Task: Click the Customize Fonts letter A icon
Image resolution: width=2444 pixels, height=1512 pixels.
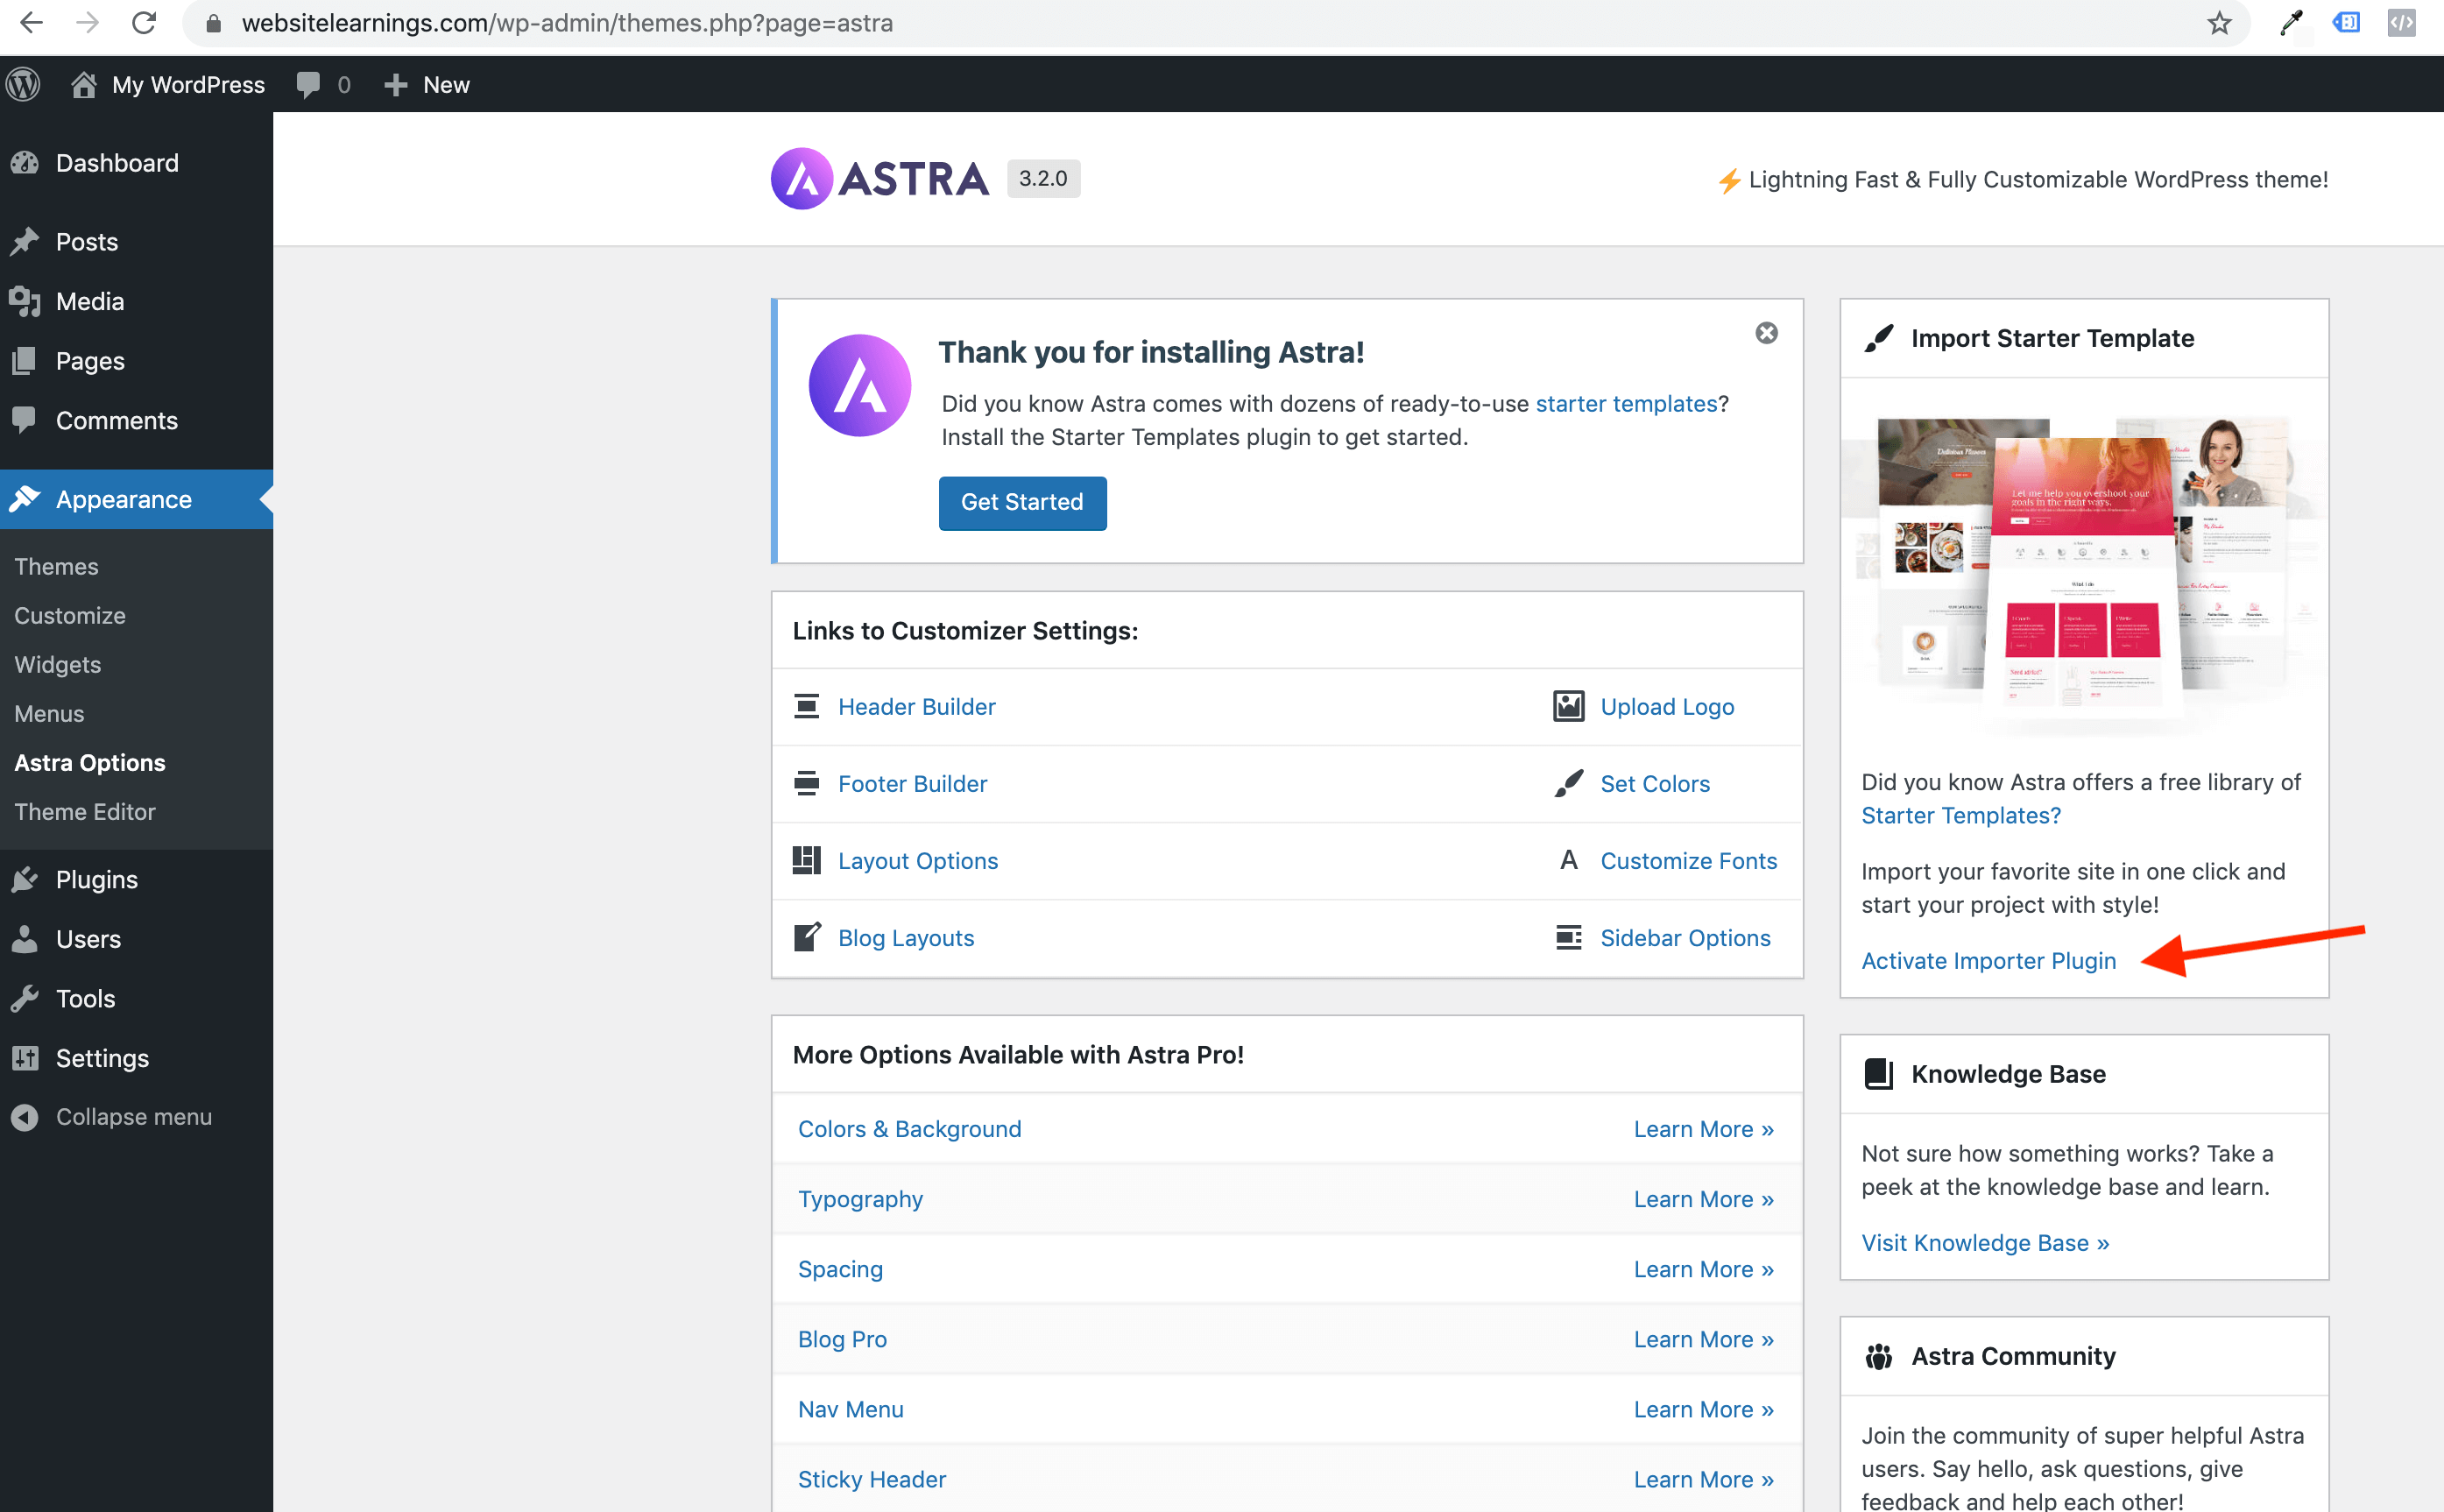Action: point(1569,861)
